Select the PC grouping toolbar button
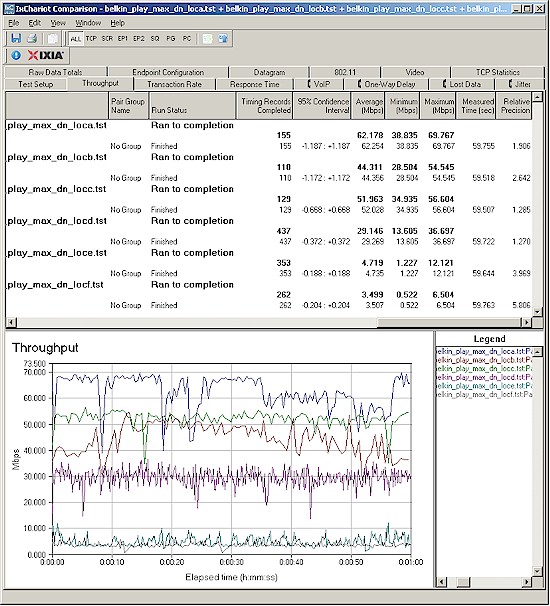The image size is (550, 606). 187,38
